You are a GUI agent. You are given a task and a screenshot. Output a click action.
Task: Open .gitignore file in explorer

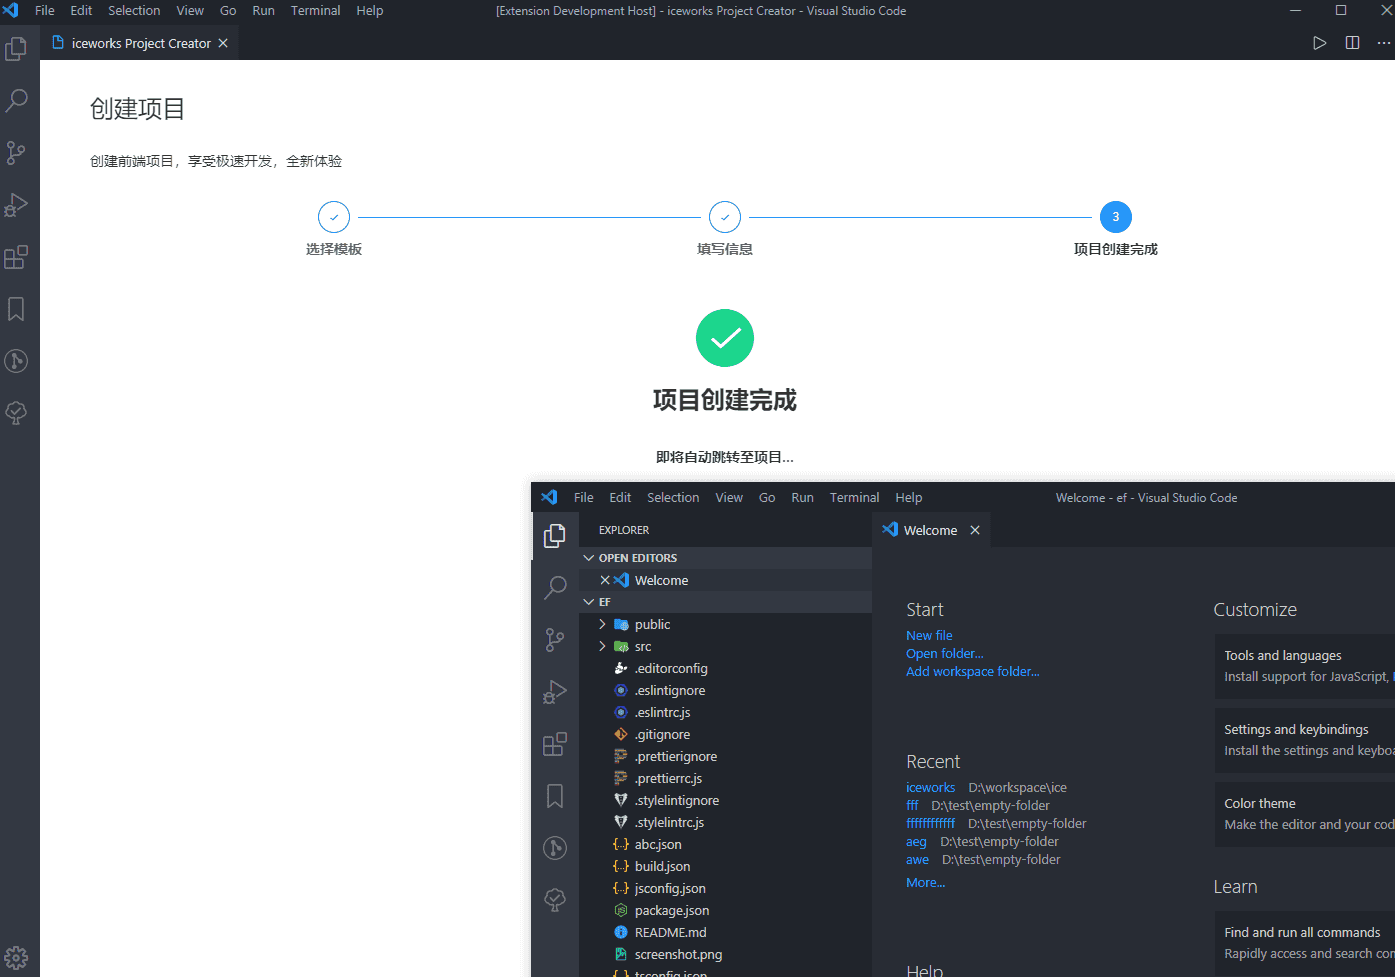(725, 734)
